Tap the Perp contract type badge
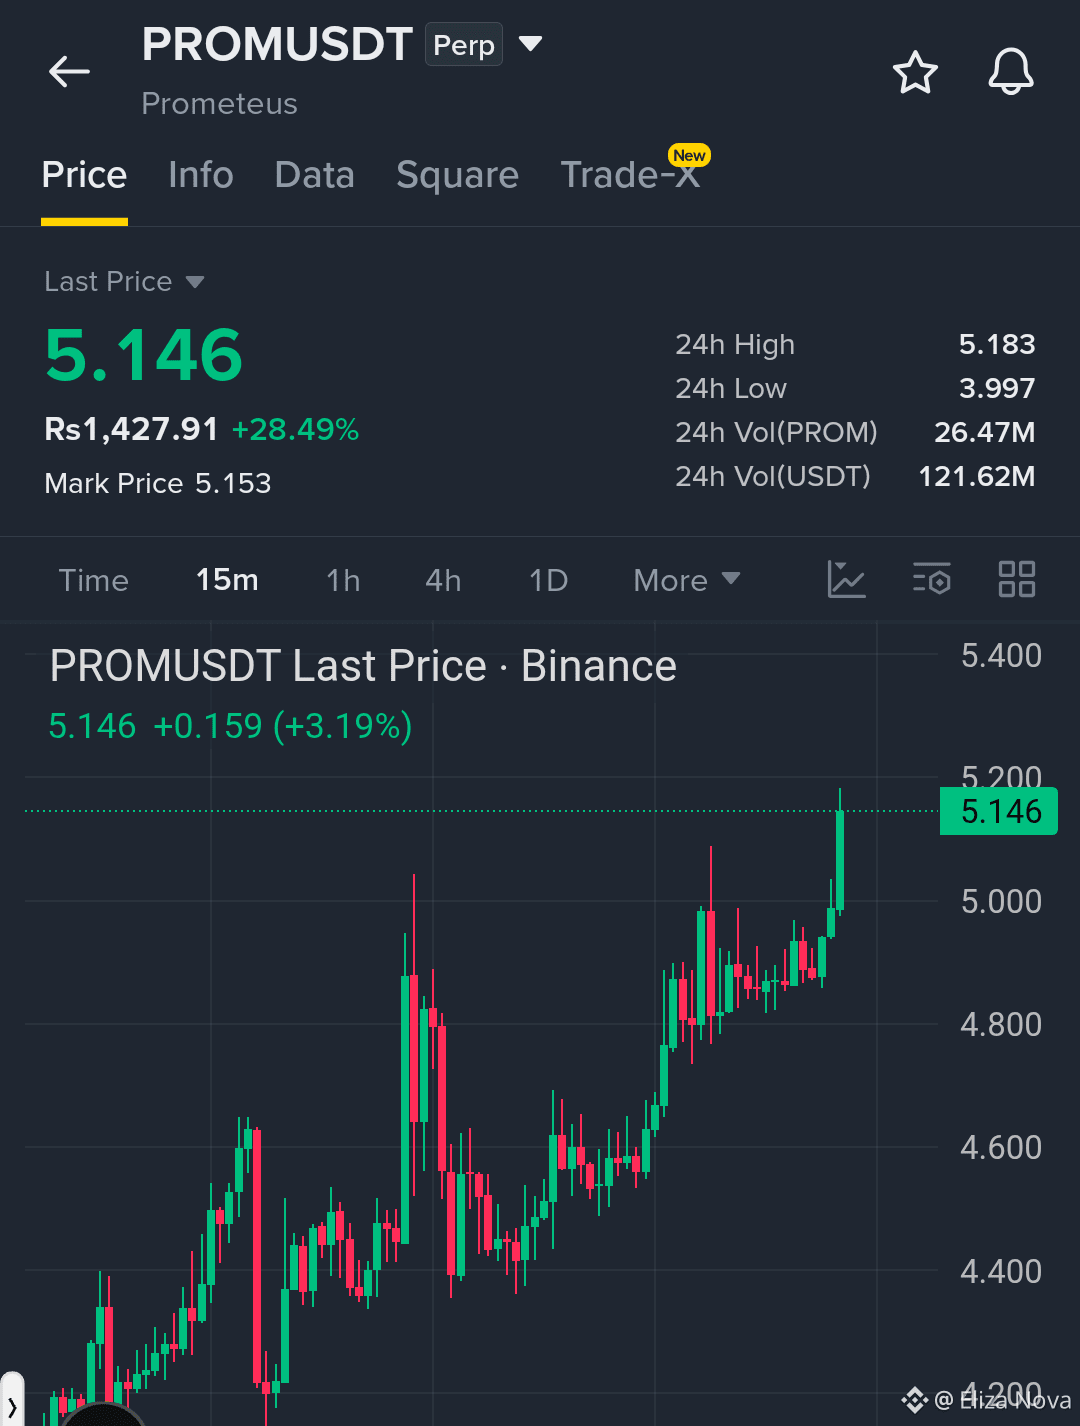This screenshot has width=1080, height=1426. coord(464,45)
